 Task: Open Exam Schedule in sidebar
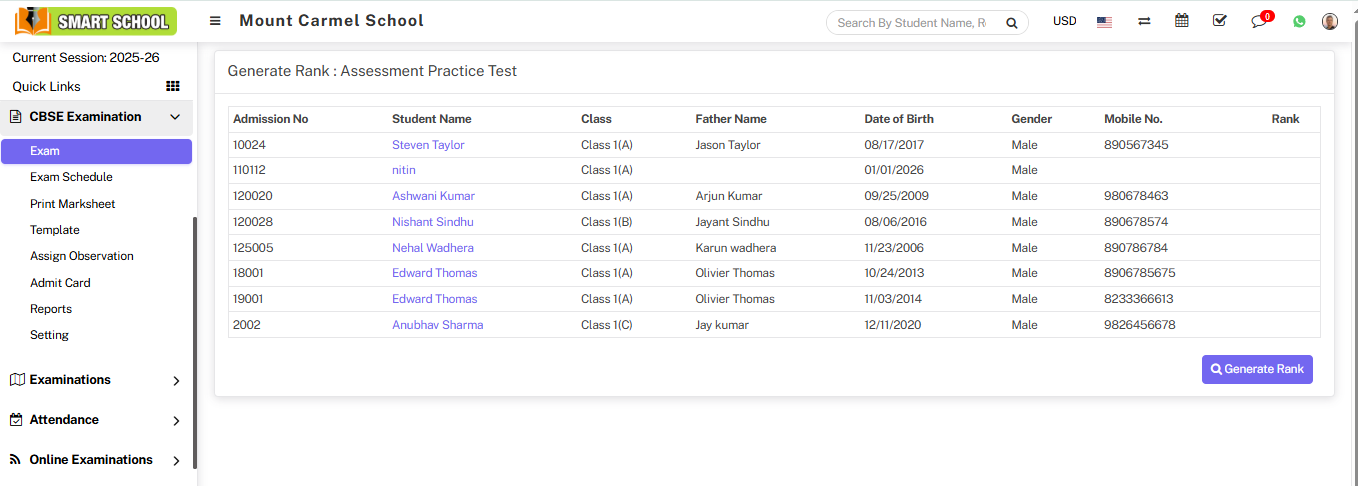[71, 177]
